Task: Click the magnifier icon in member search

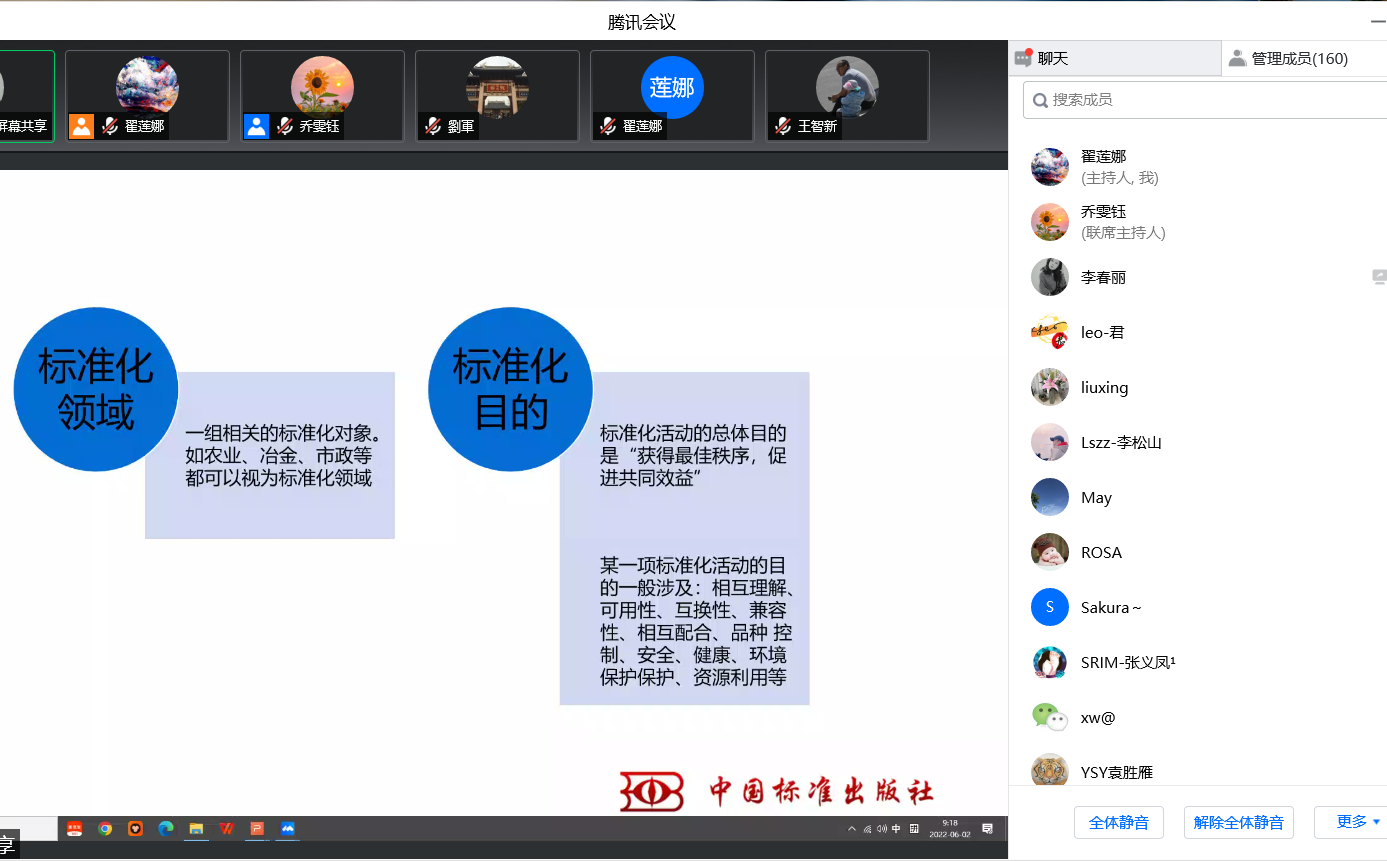Action: point(1040,100)
